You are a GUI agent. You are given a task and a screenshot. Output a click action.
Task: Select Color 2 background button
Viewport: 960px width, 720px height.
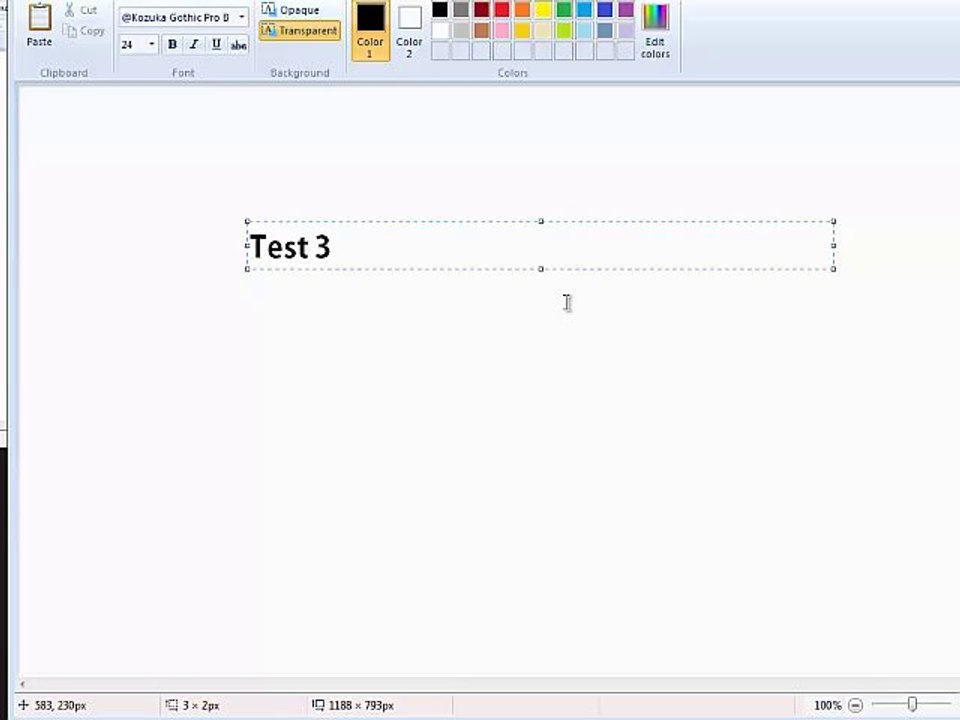pyautogui.click(x=409, y=31)
